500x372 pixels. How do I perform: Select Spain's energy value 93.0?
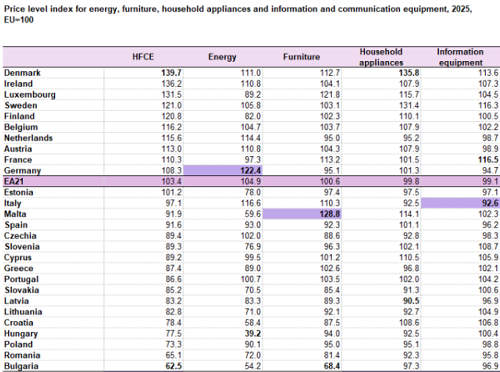click(x=253, y=225)
